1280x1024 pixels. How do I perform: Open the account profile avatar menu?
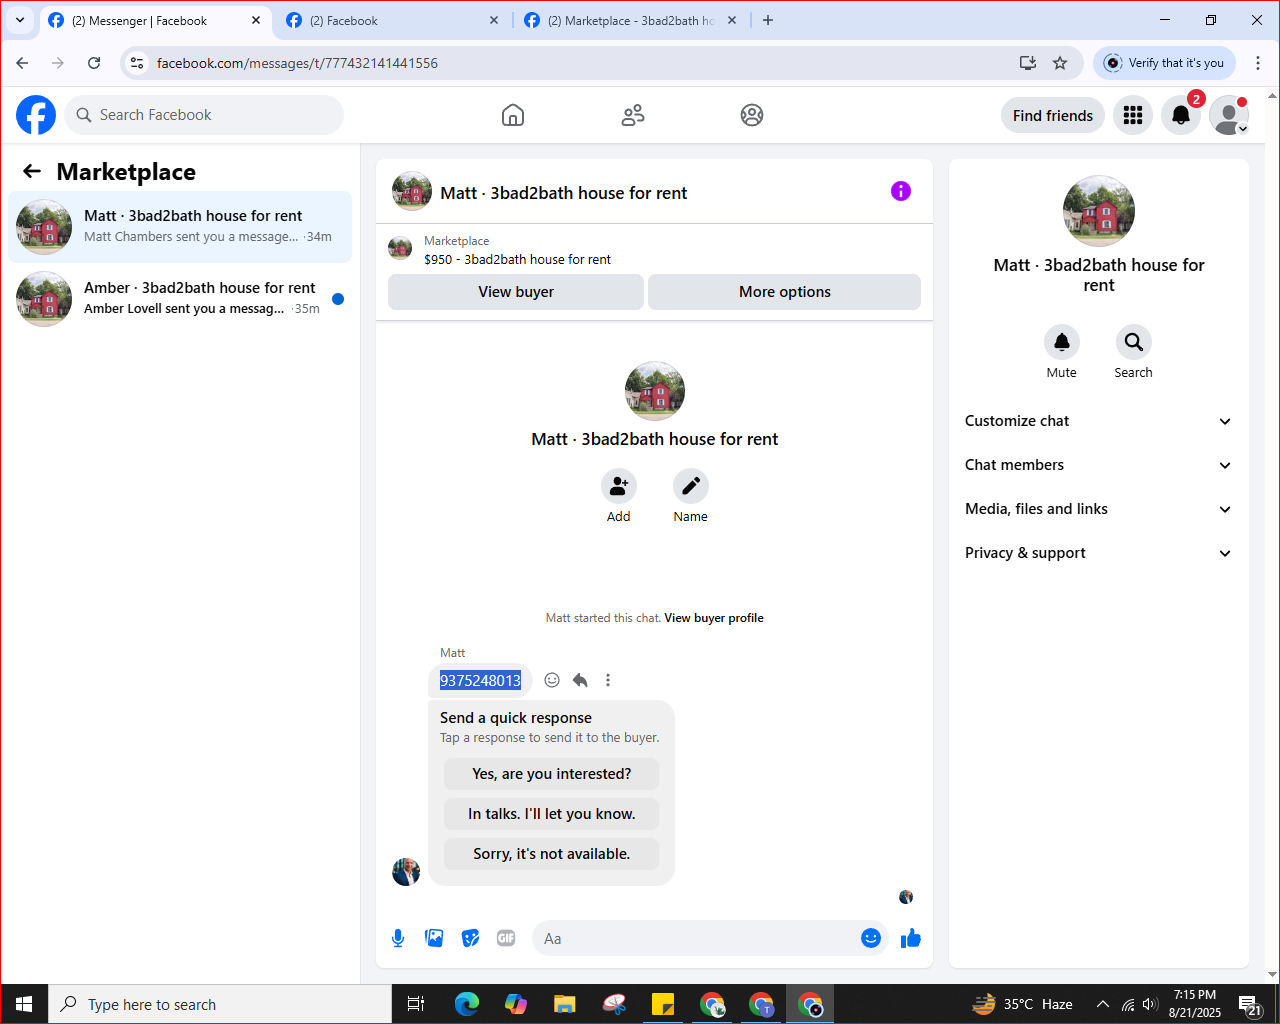pyautogui.click(x=1229, y=115)
